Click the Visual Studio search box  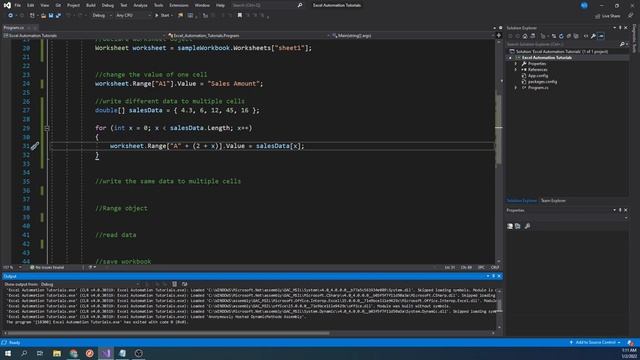[267, 5]
